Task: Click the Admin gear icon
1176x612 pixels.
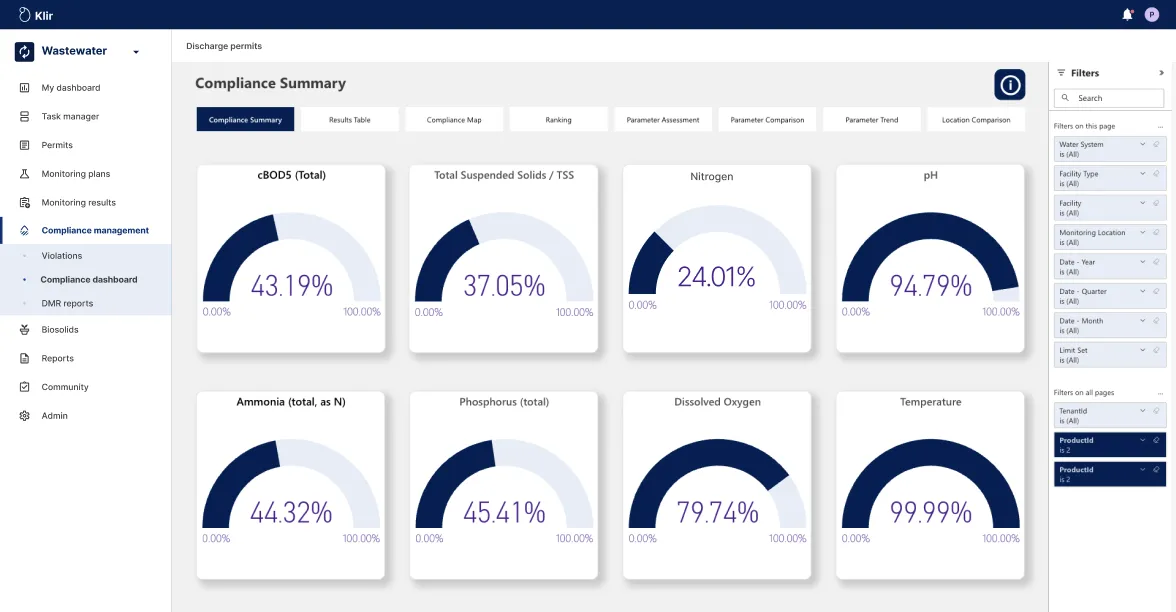Action: pos(22,416)
